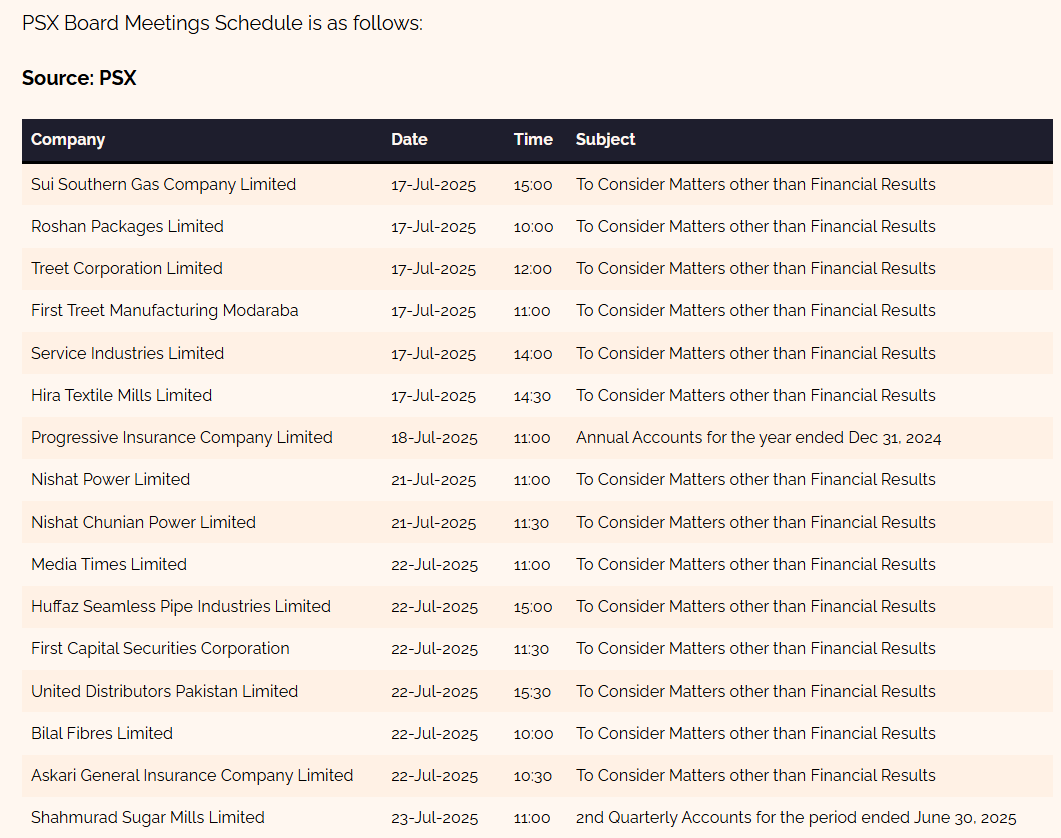The width and height of the screenshot is (1061, 838).
Task: Click Nishat Chunian Power Limited cell
Action: point(143,523)
